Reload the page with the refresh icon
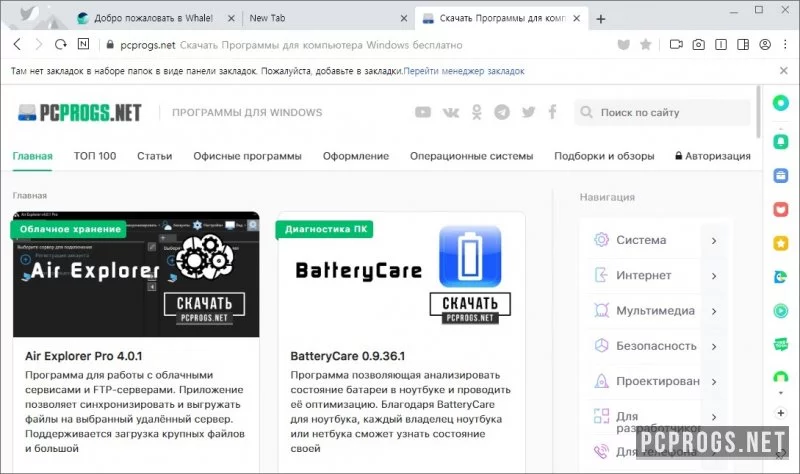 click(x=61, y=44)
